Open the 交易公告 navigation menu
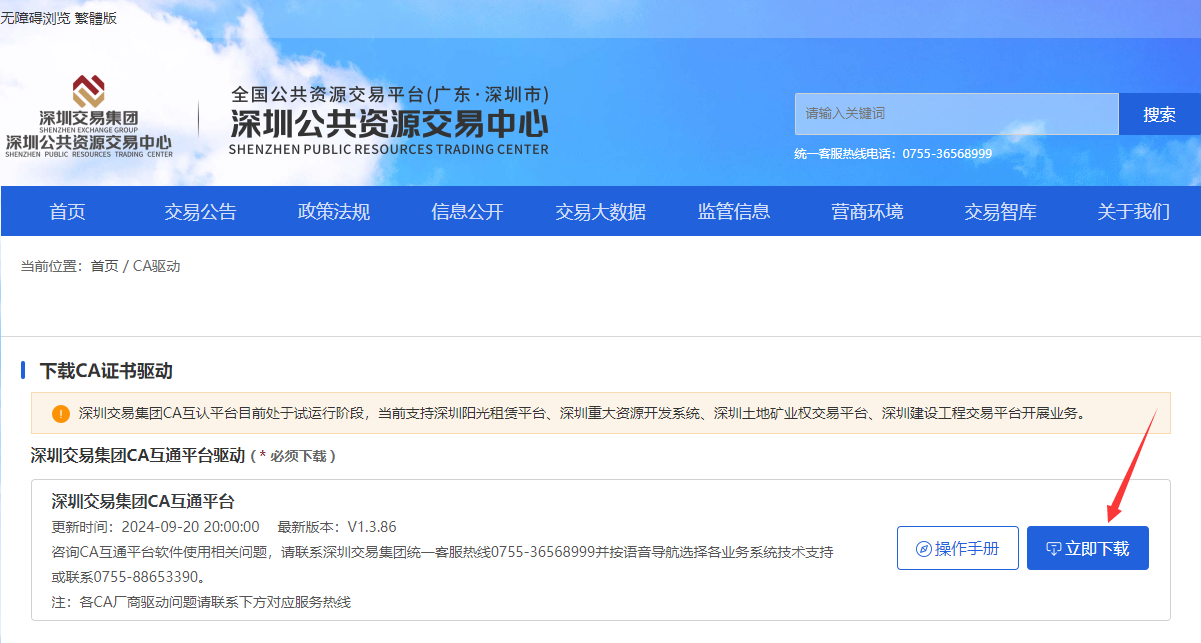1201x643 pixels. 201,211
